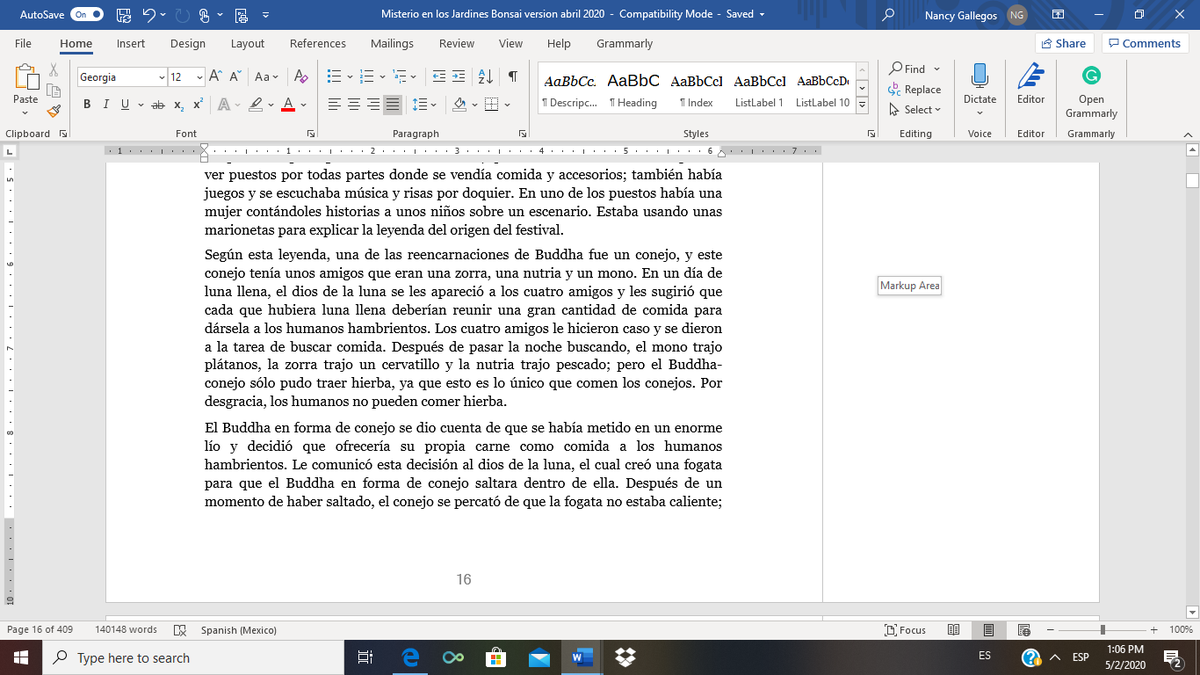Switch to the Review tab

click(x=457, y=43)
